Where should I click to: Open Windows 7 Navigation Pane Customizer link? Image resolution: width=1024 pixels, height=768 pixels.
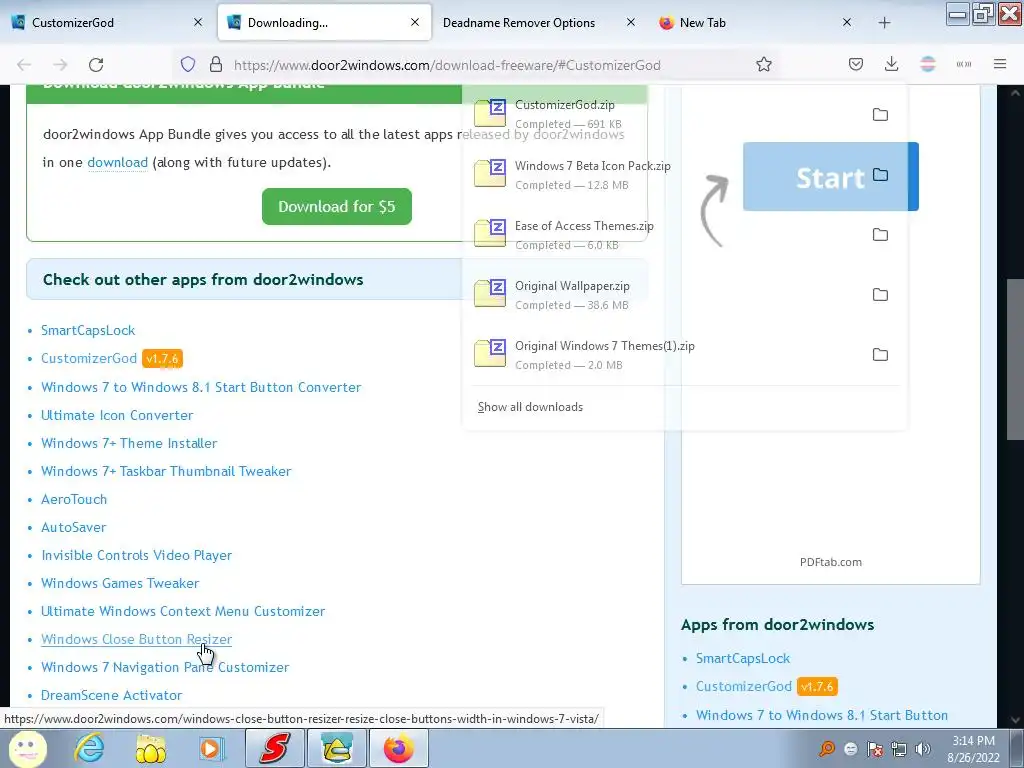[x=165, y=668]
